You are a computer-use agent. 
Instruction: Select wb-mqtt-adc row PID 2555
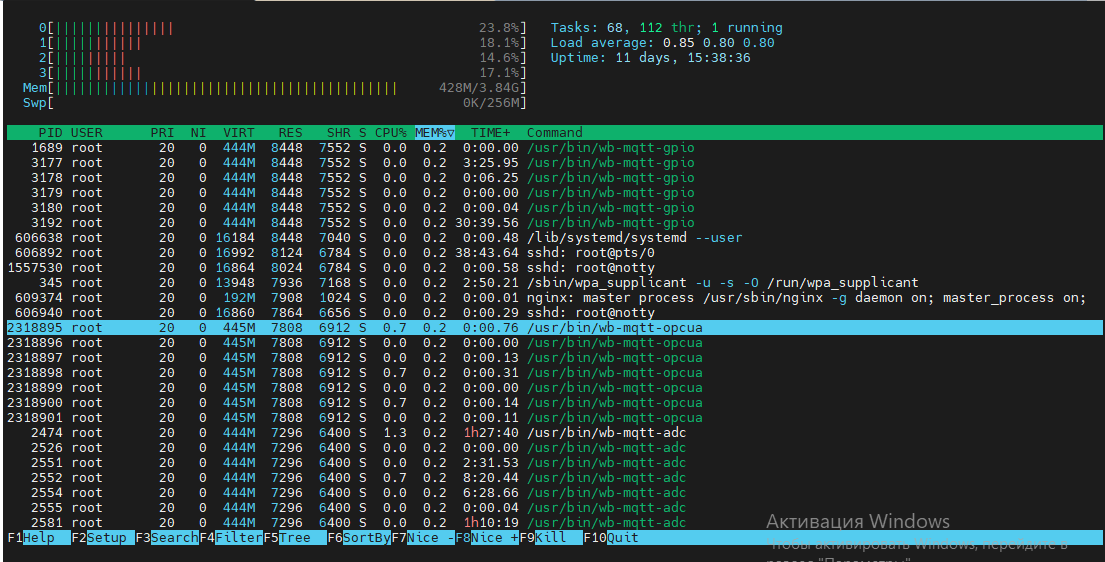point(555,507)
